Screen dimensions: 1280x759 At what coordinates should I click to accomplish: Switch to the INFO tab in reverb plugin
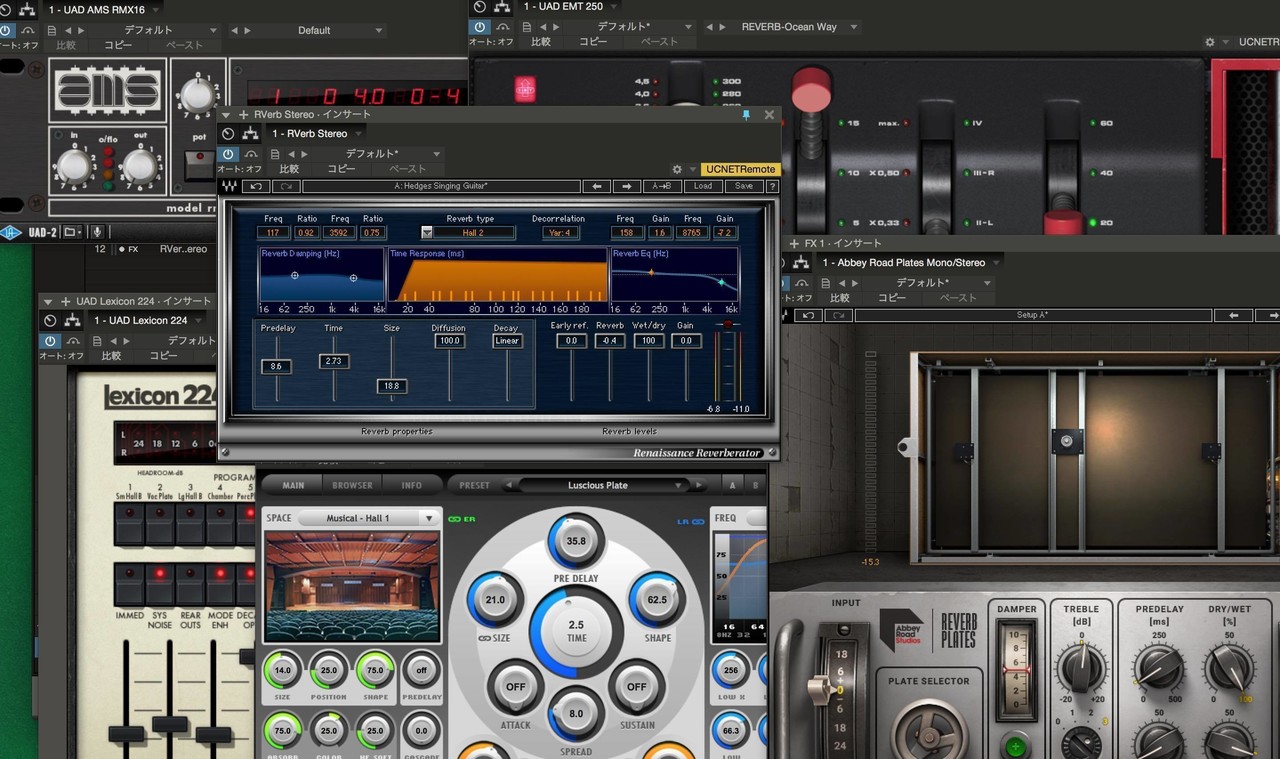411,485
